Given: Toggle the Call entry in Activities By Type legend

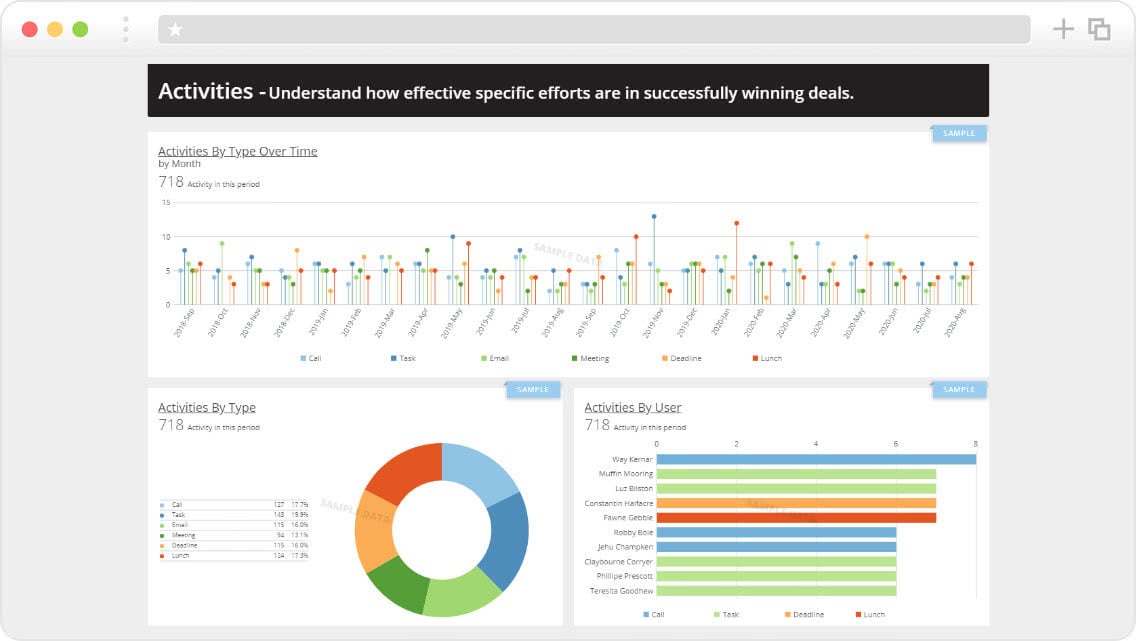Looking at the screenshot, I should 162,503.
